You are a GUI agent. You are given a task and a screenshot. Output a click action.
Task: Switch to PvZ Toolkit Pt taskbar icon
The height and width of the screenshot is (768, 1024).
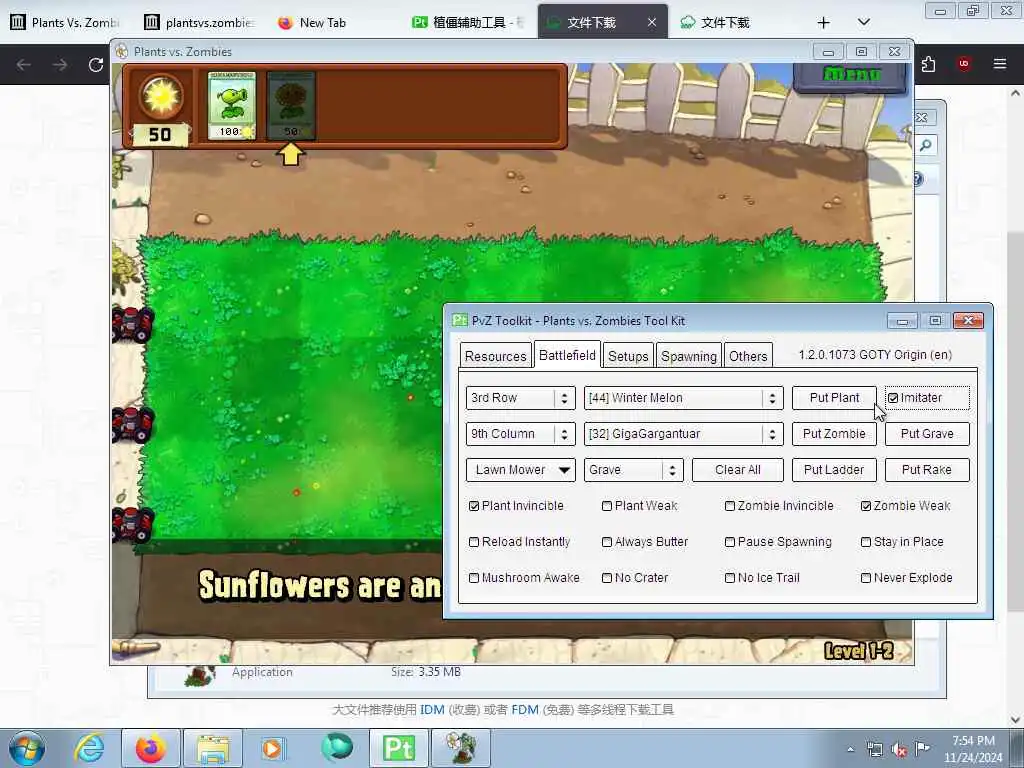(399, 748)
